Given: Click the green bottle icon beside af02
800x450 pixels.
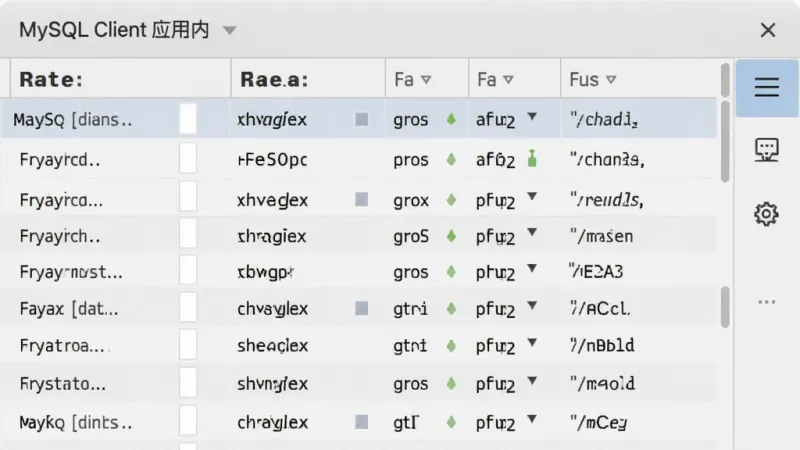Looking at the screenshot, I should point(532,159).
